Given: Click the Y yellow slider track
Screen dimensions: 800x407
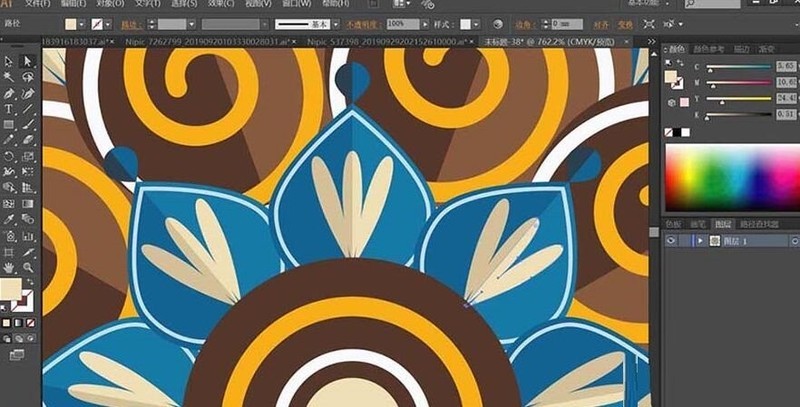Looking at the screenshot, I should click(x=738, y=98).
